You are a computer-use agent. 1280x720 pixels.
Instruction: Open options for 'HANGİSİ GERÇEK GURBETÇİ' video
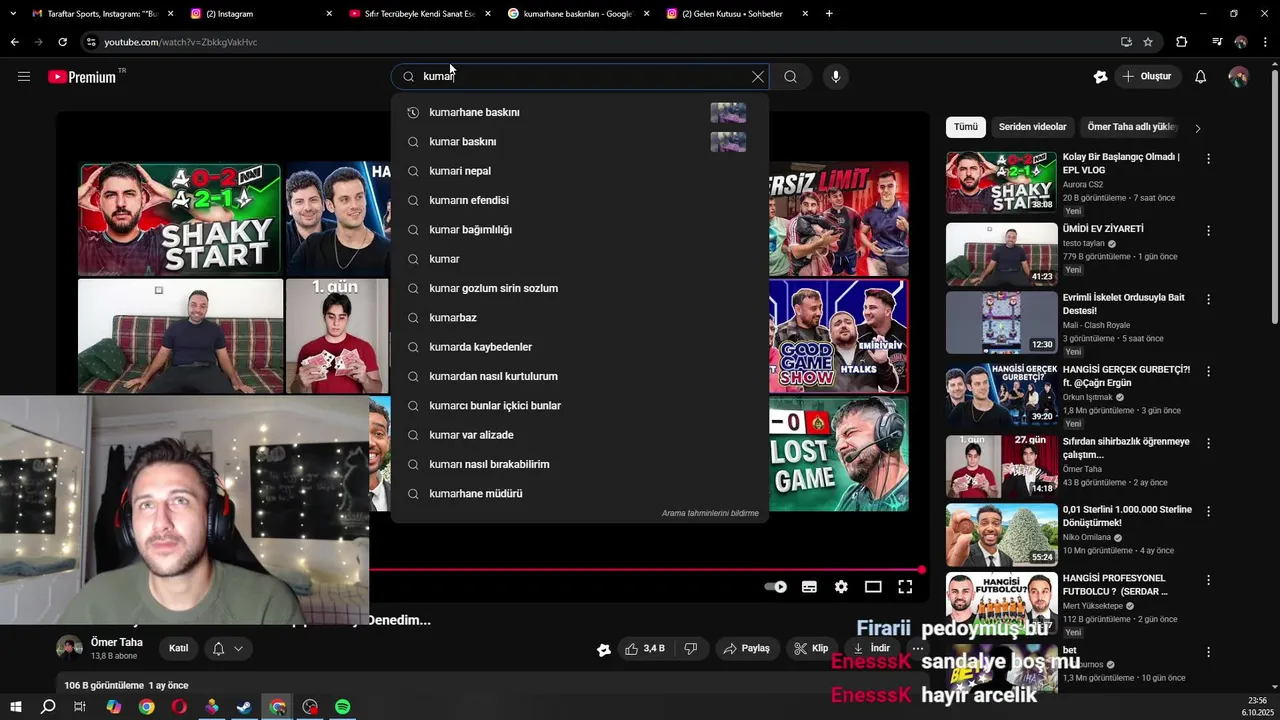pyautogui.click(x=1208, y=371)
